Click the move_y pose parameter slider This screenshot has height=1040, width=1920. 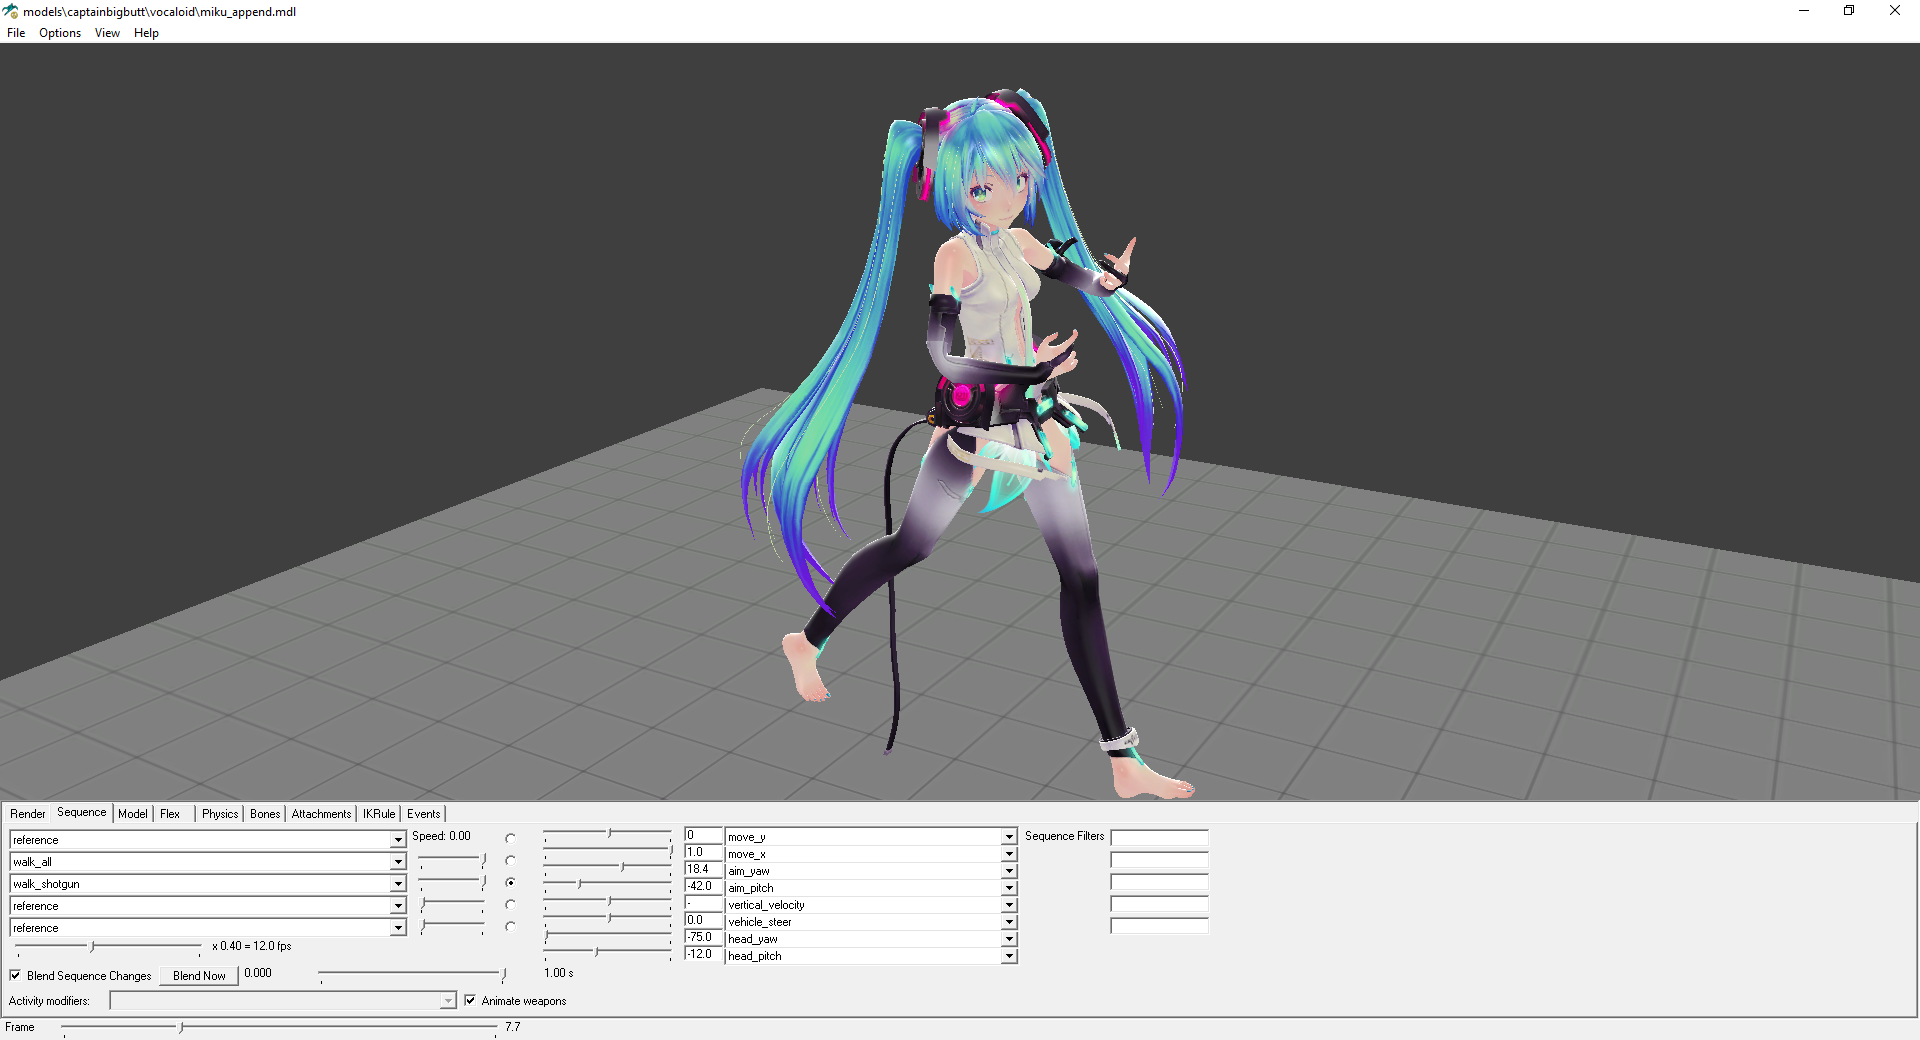pyautogui.click(x=608, y=833)
